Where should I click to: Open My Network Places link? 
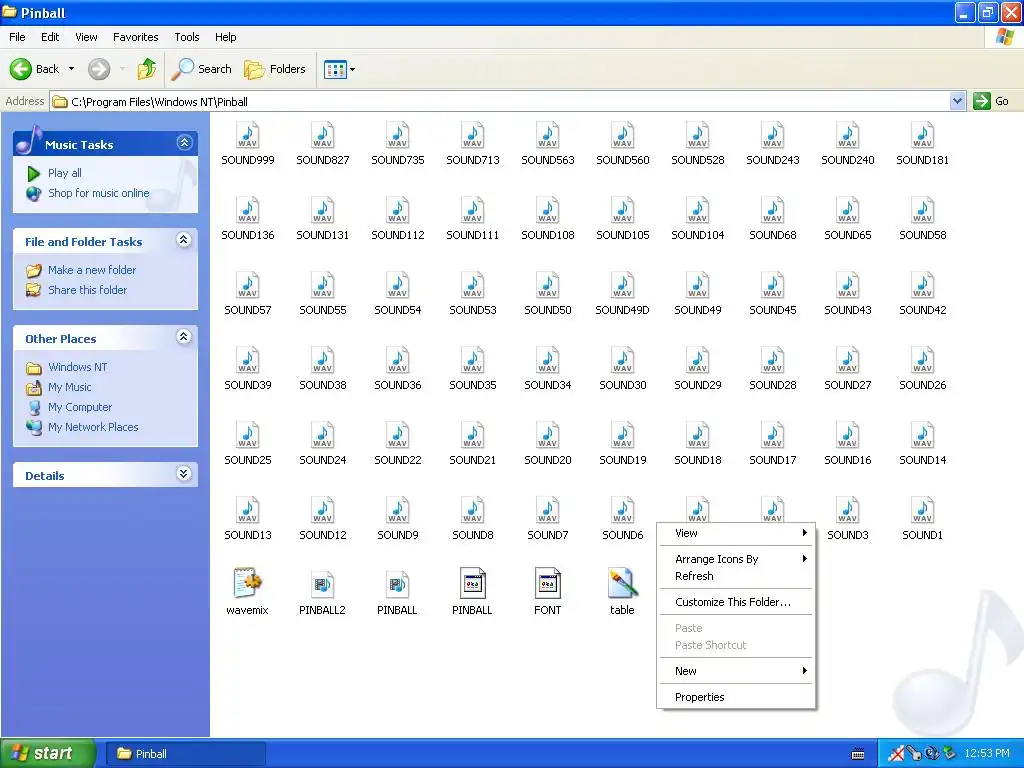click(93, 427)
